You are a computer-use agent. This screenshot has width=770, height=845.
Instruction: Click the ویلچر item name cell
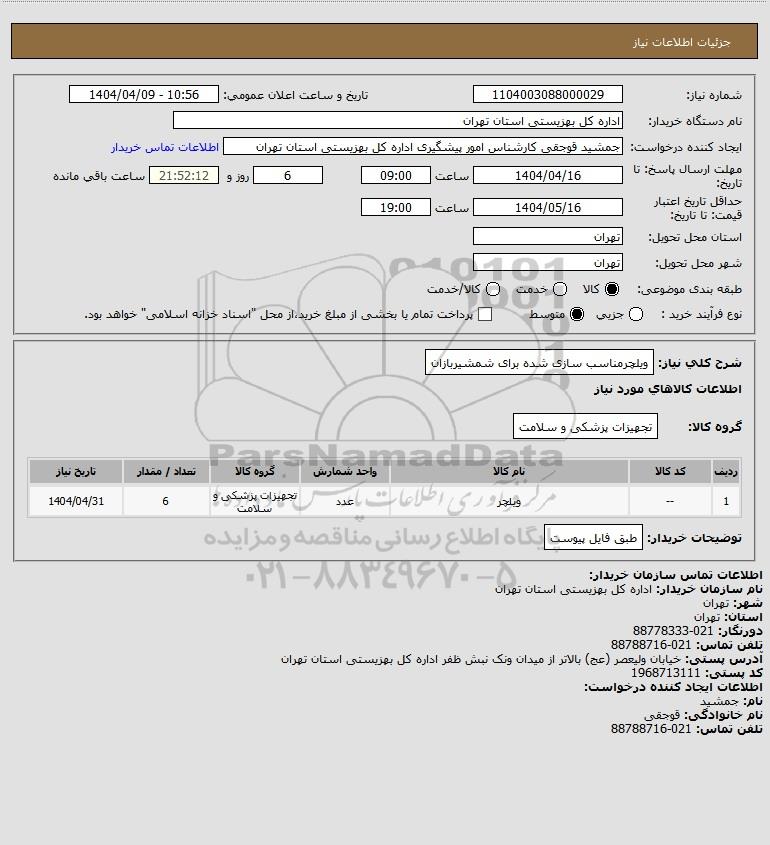[x=509, y=501]
